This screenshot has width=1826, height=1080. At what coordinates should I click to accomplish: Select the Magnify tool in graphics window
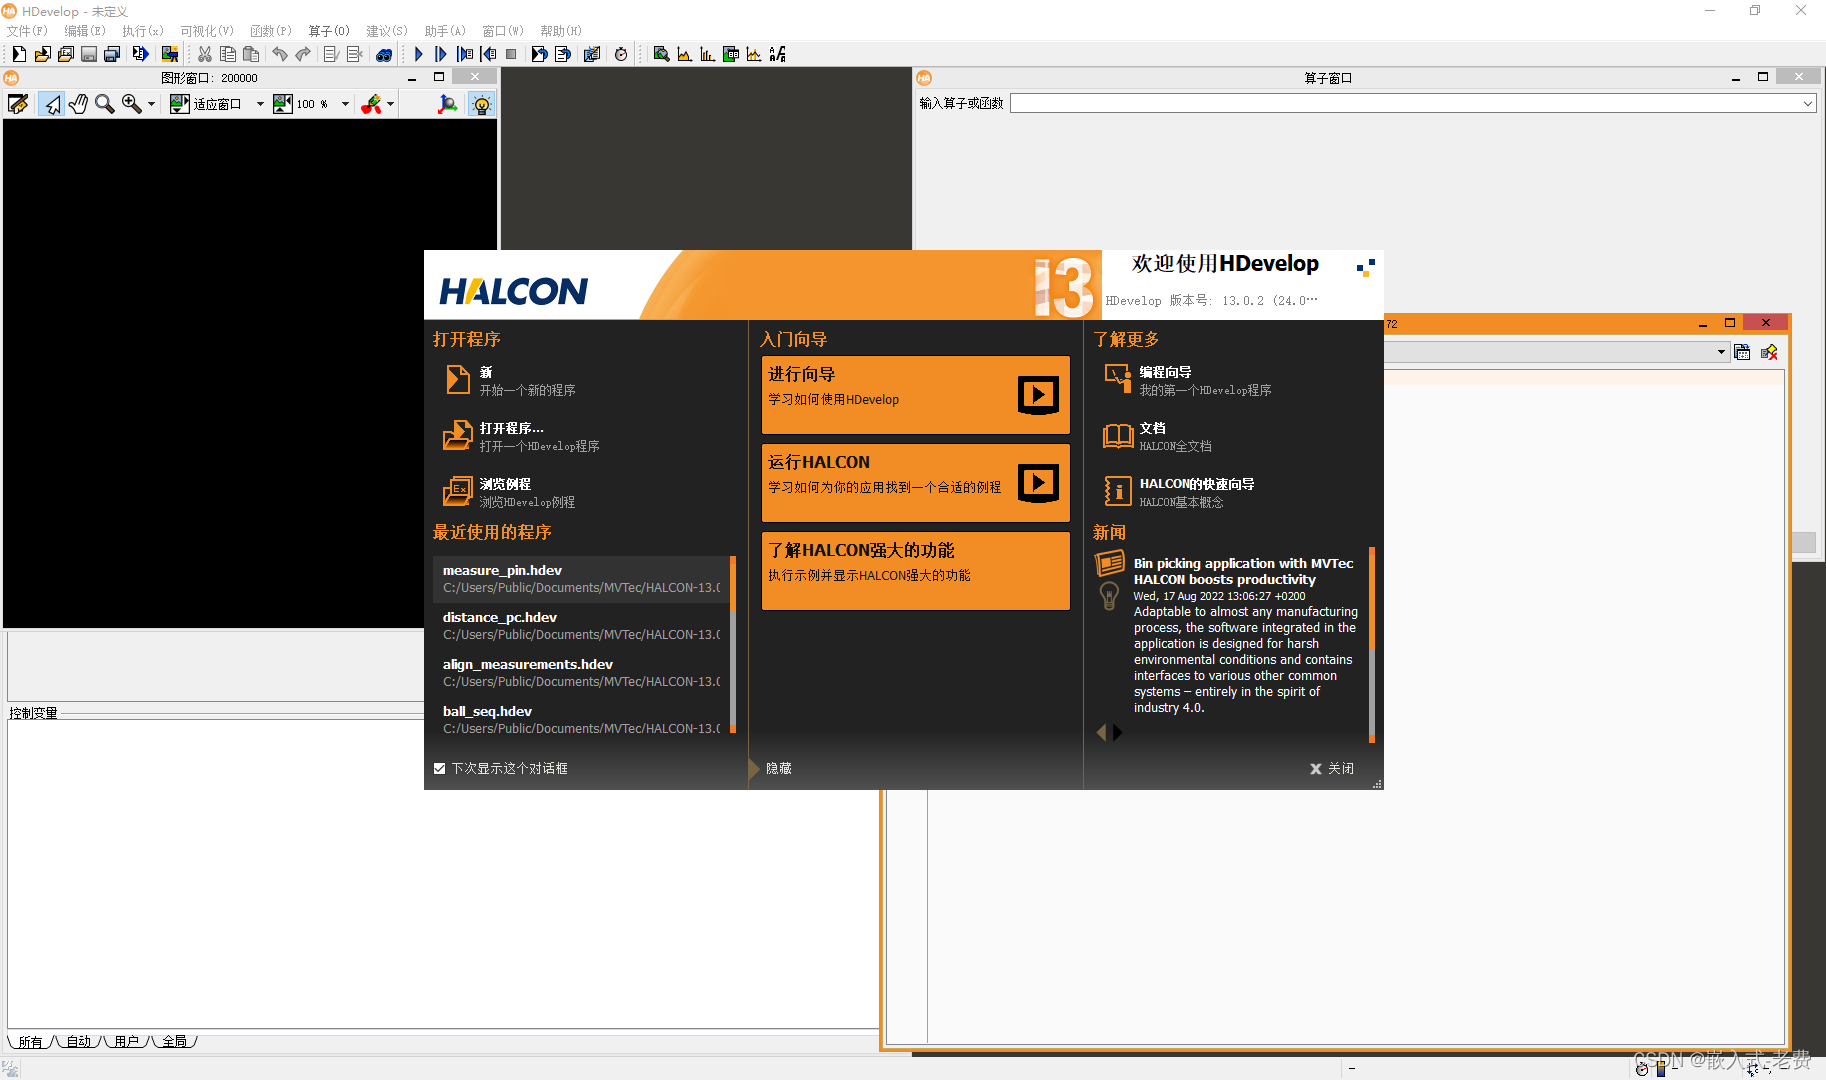[x=101, y=104]
